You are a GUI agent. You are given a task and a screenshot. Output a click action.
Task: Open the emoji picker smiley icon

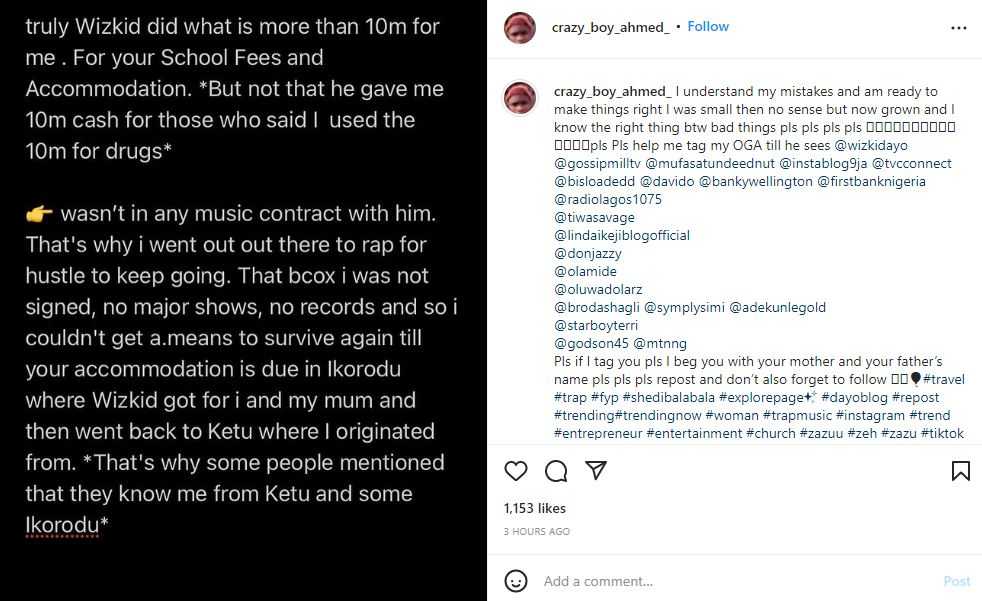point(516,581)
